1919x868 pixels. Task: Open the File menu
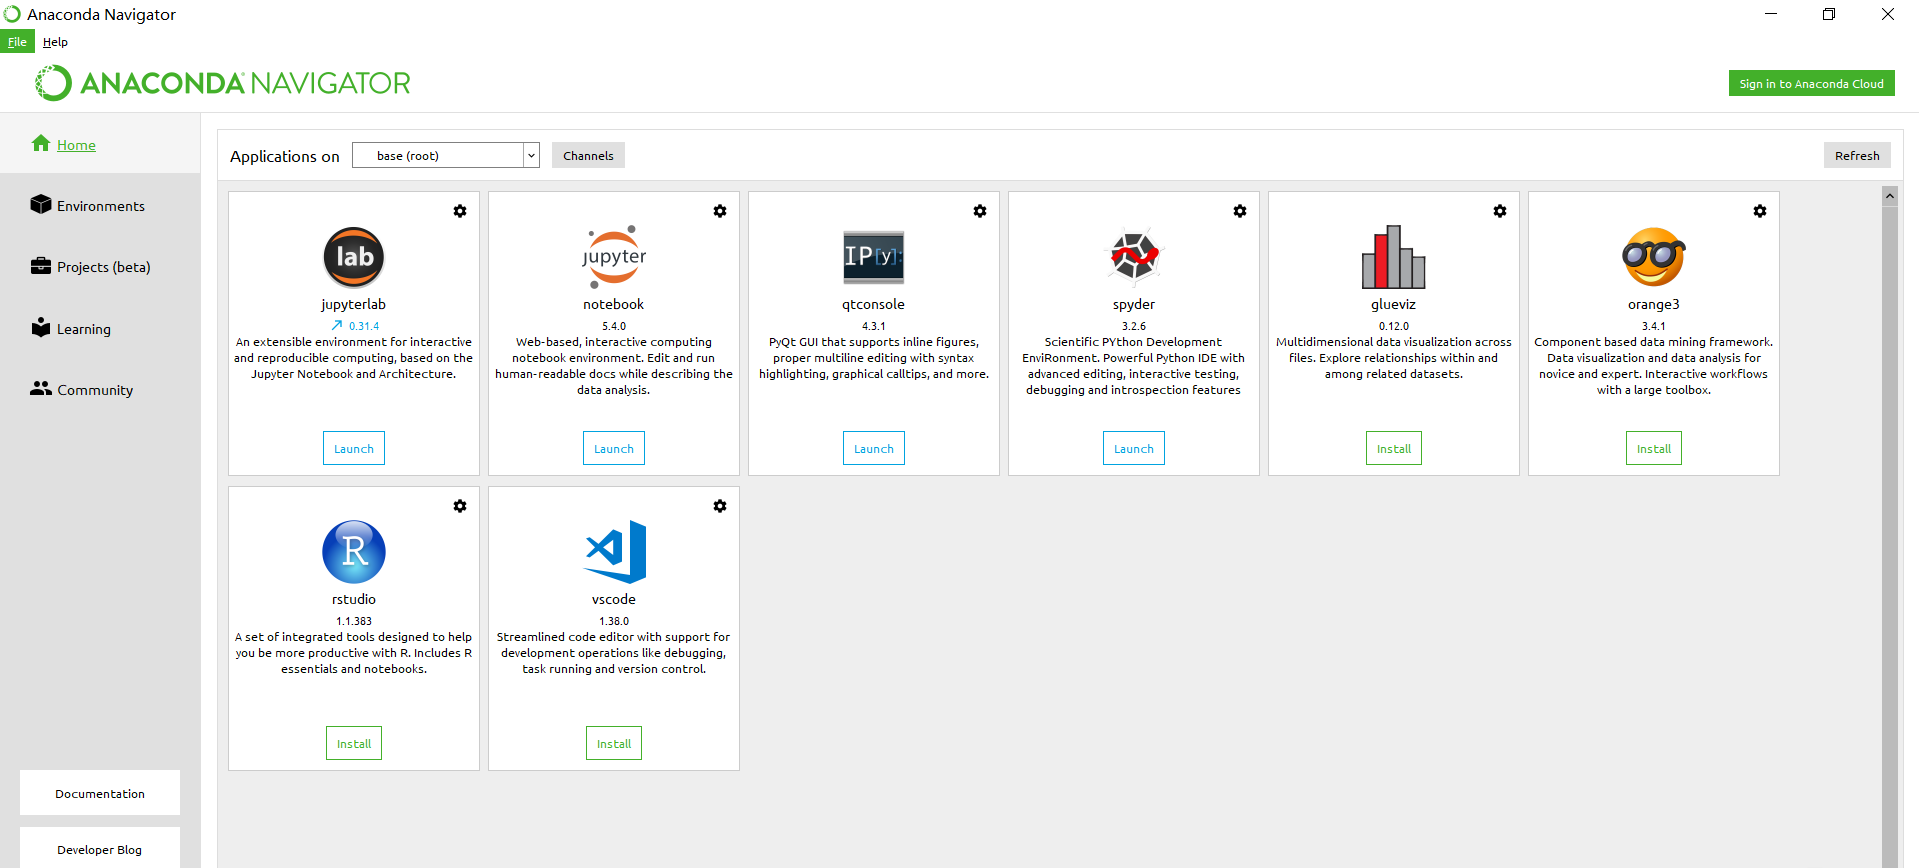click(x=17, y=42)
